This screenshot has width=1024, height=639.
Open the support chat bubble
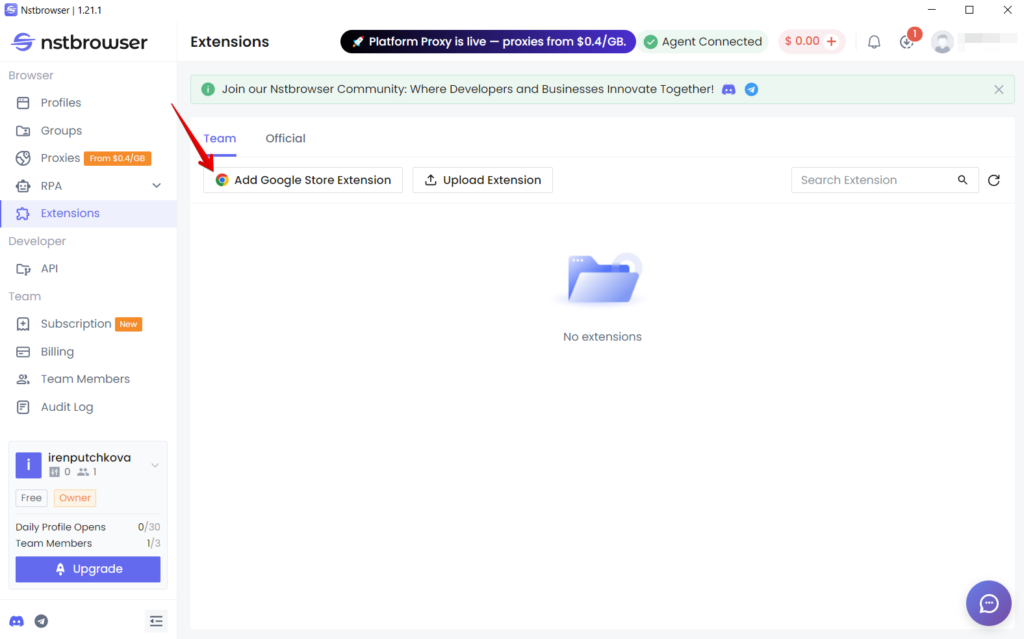989,603
